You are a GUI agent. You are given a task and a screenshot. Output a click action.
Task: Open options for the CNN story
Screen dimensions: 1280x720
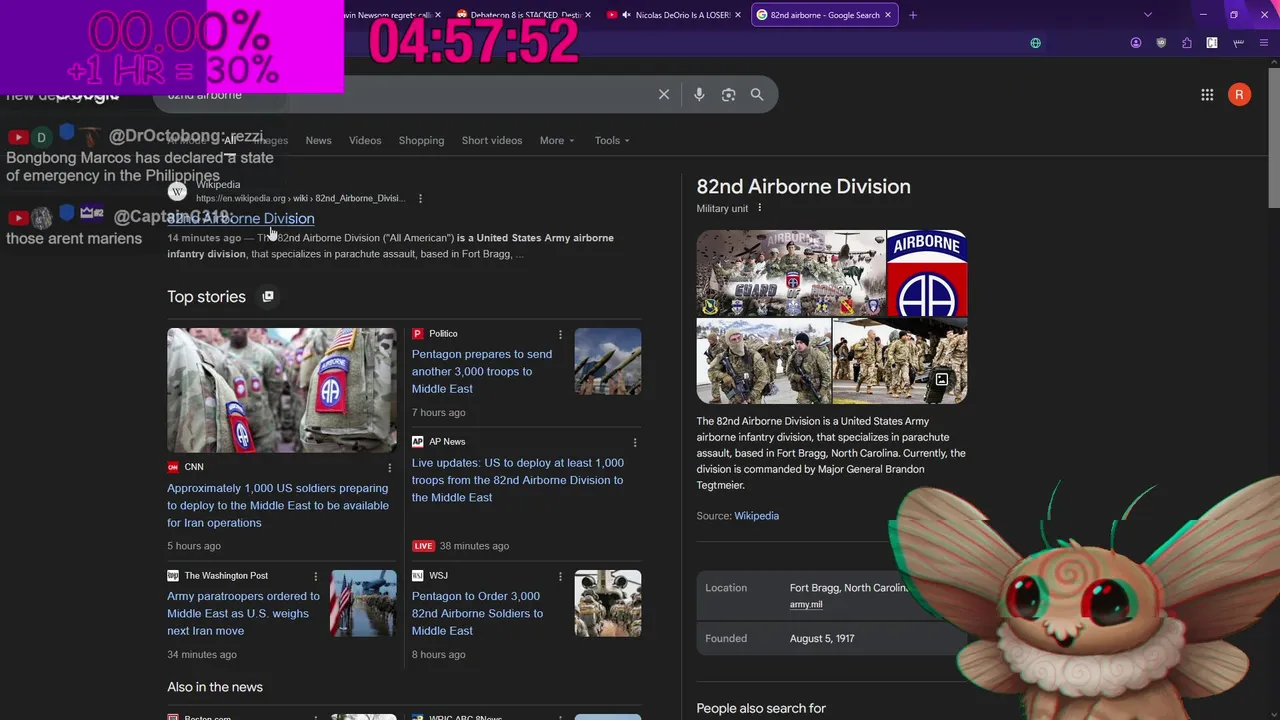click(x=390, y=468)
